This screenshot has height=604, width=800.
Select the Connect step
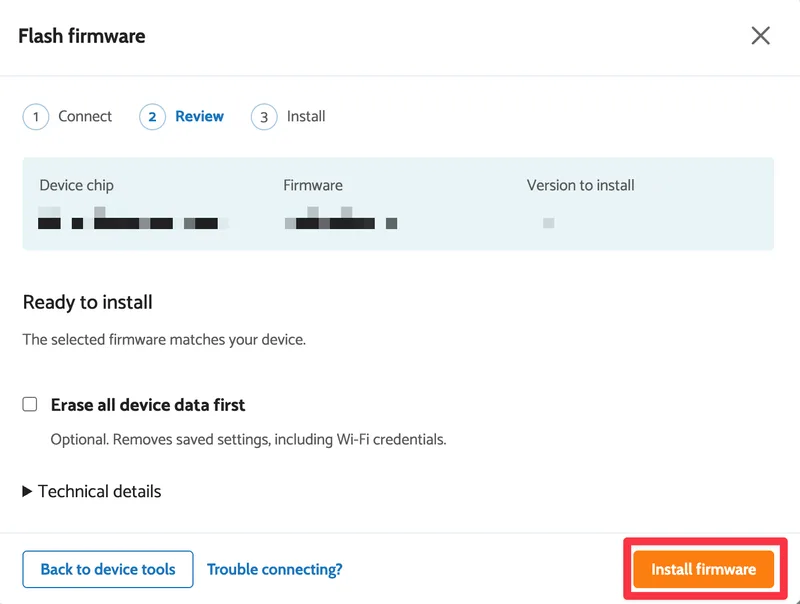[x=67, y=117]
